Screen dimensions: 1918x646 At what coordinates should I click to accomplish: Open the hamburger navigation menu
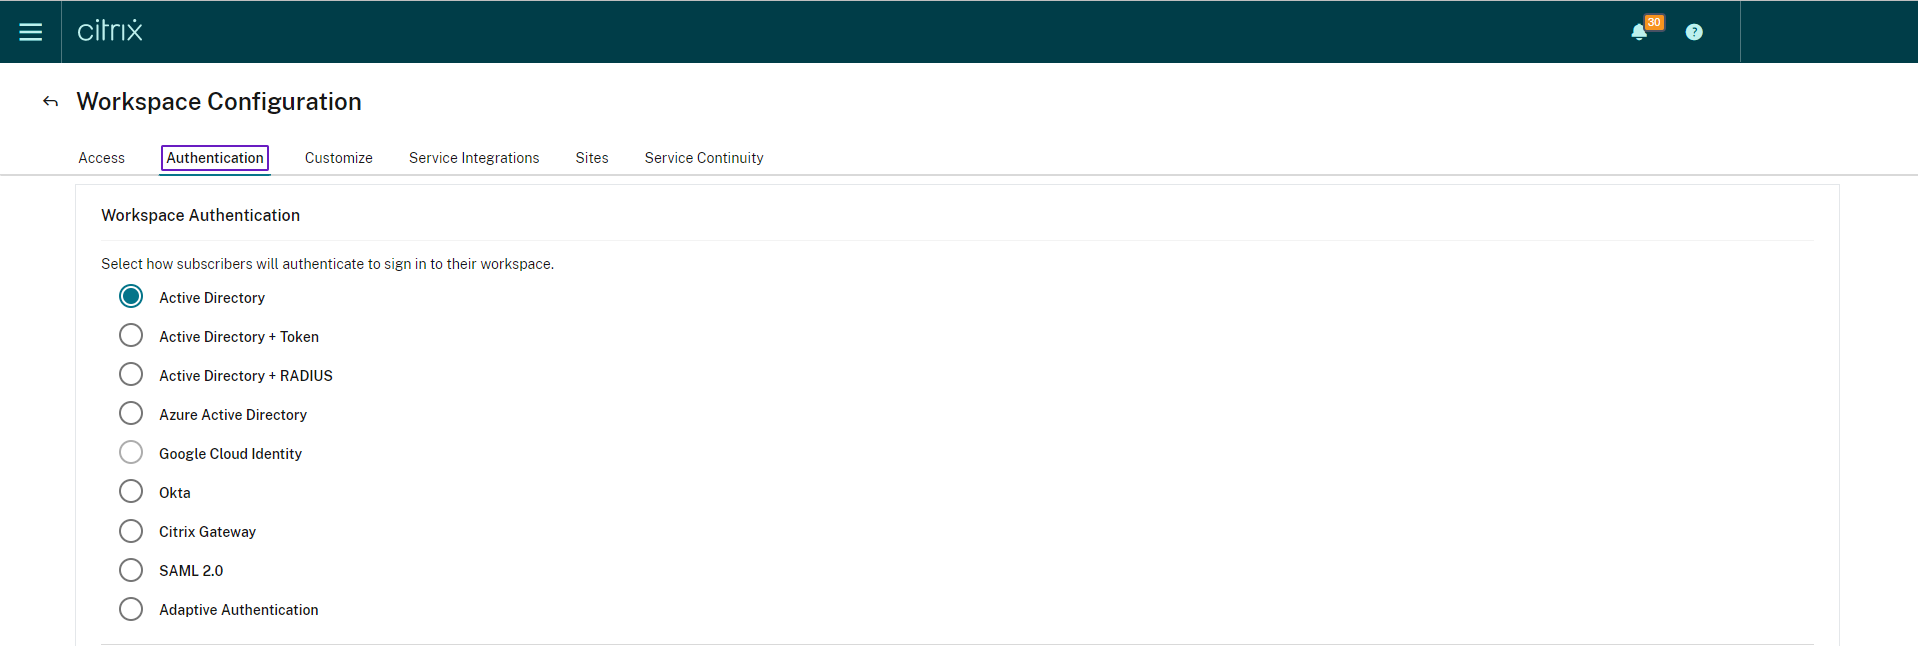point(31,32)
